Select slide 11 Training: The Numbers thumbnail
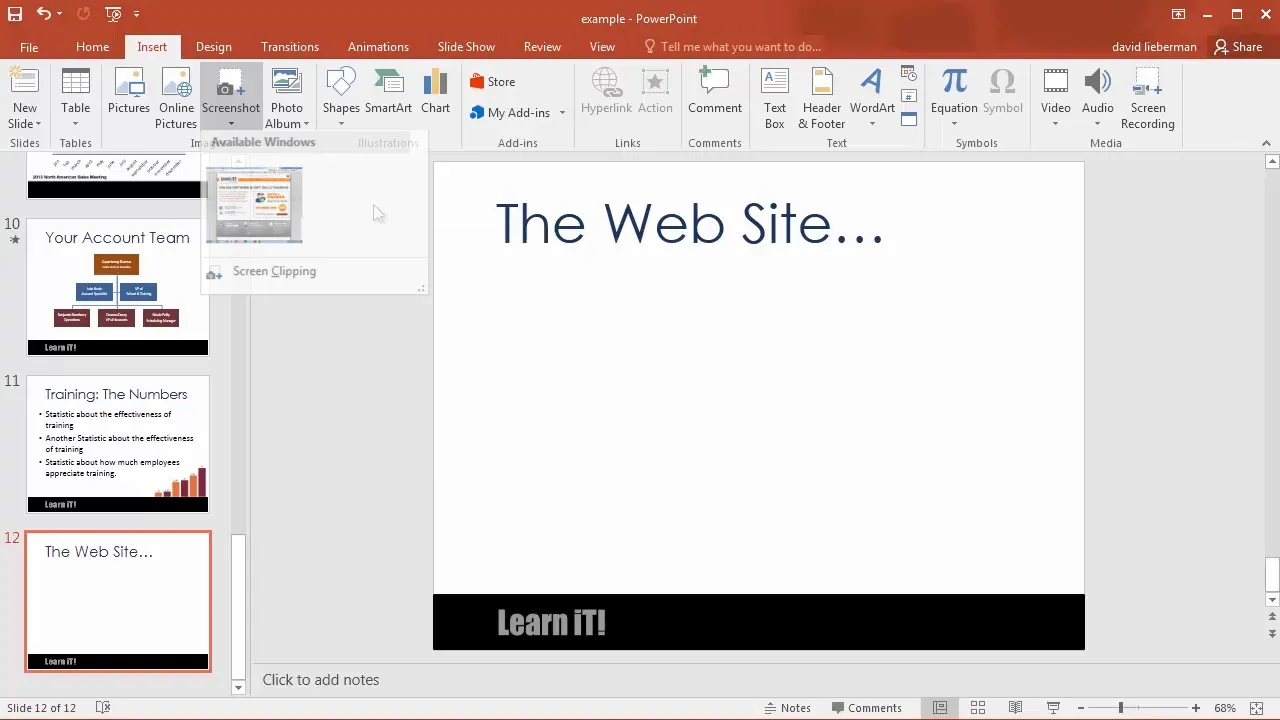The image size is (1280, 720). 118,444
